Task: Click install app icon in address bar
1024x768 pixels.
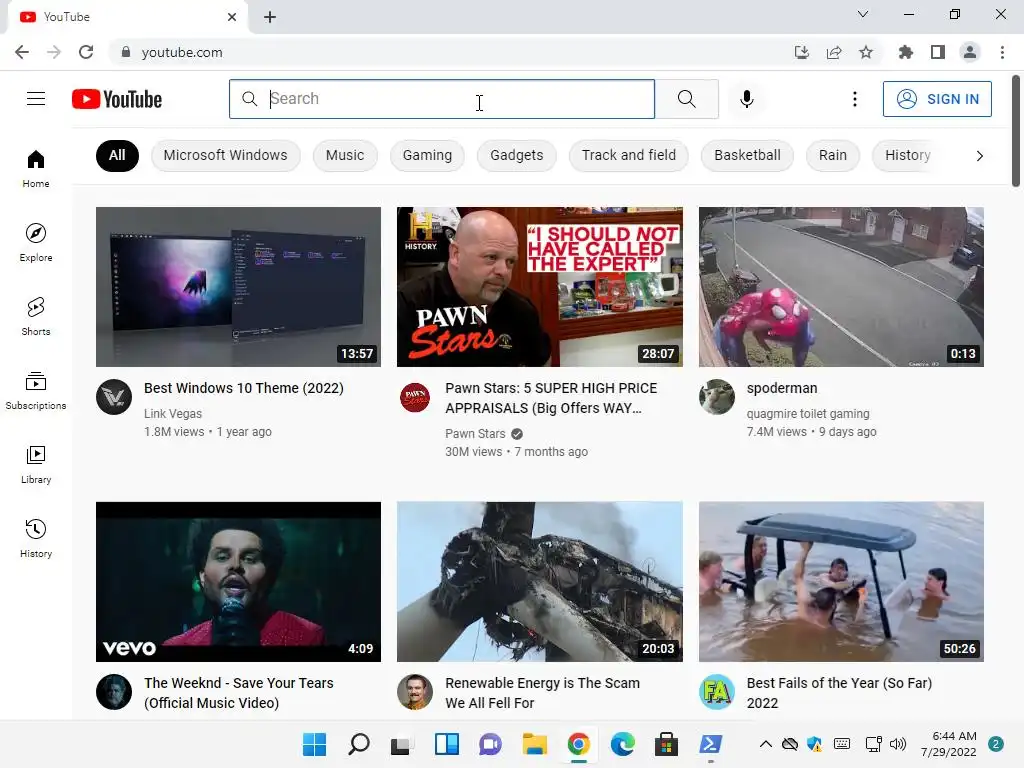Action: pyautogui.click(x=802, y=52)
